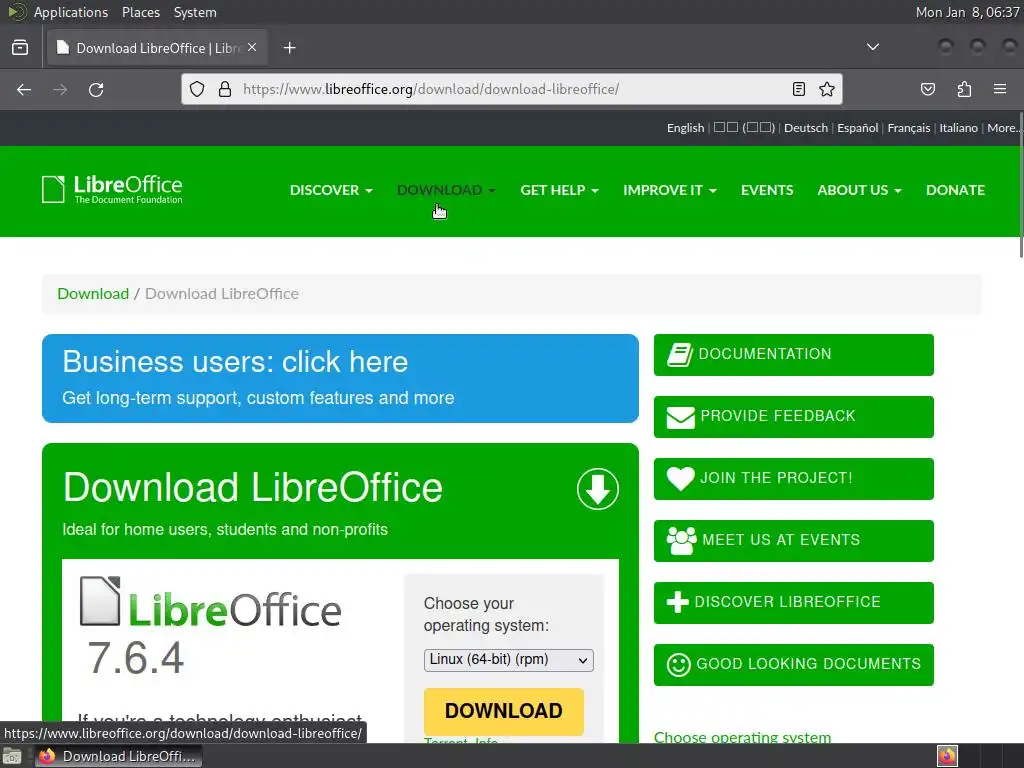Open the EVENTS navigation item
Screen dimensions: 1024x768
767,190
